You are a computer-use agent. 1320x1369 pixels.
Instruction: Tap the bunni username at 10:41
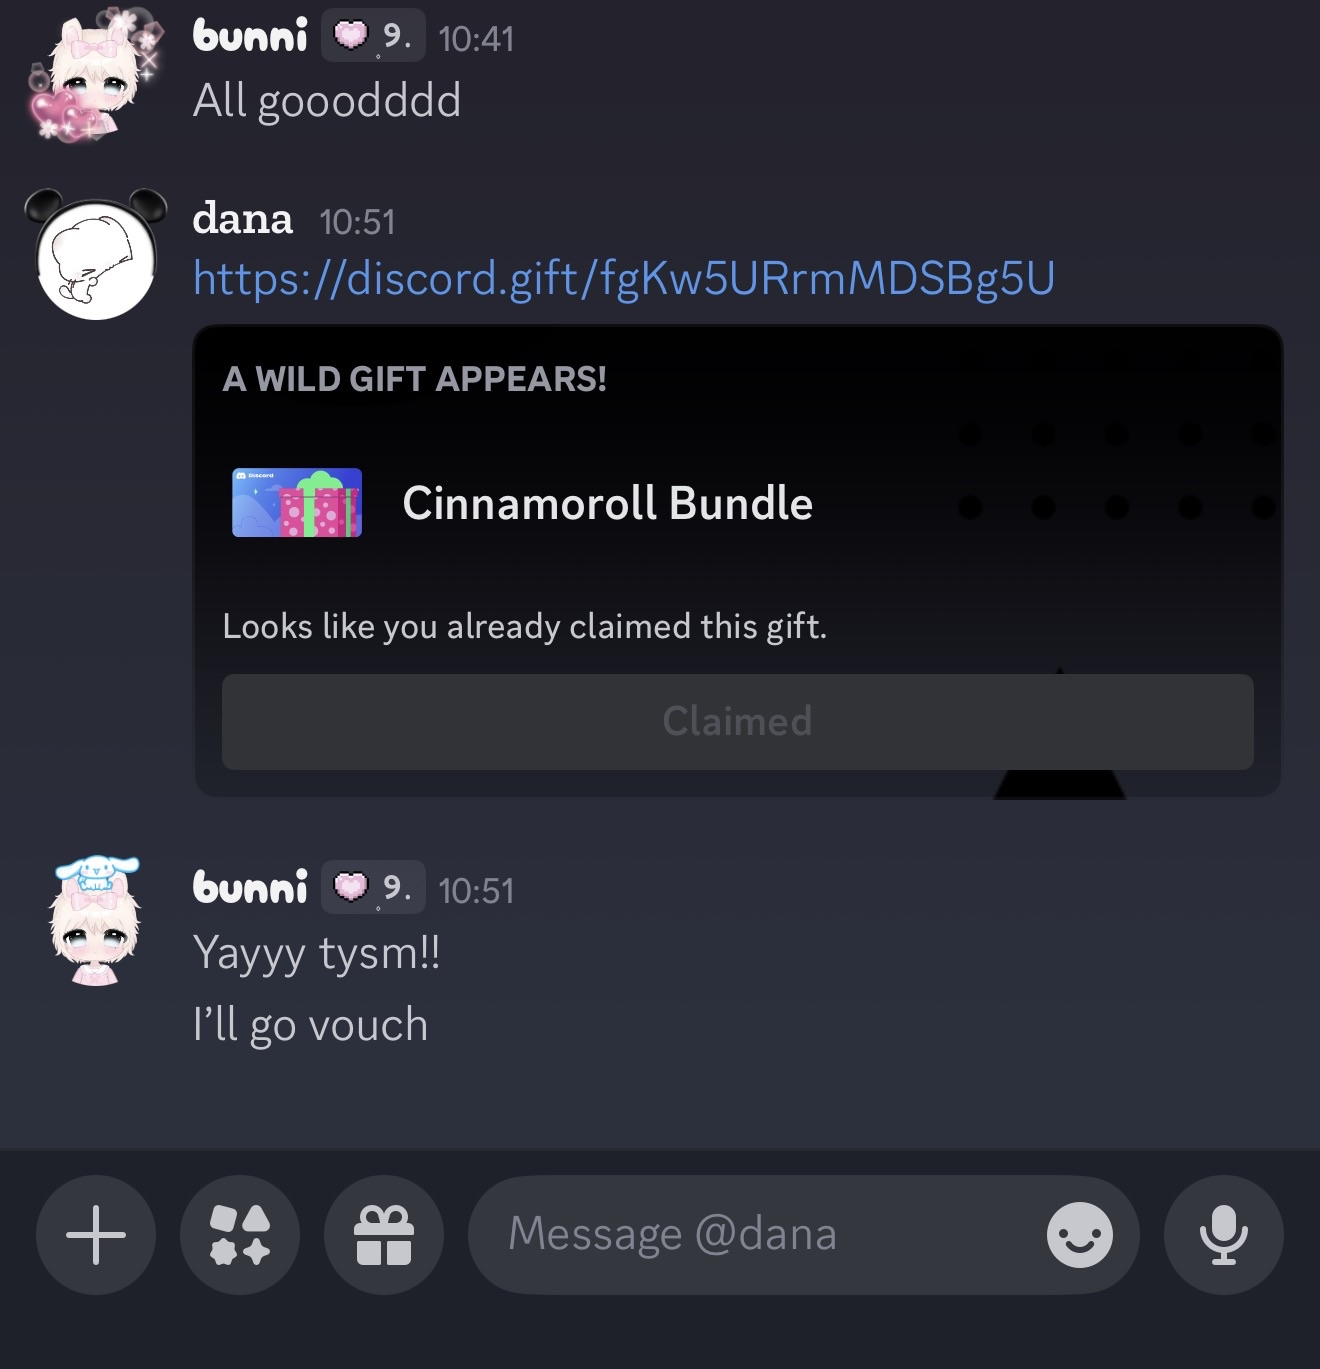tap(250, 36)
